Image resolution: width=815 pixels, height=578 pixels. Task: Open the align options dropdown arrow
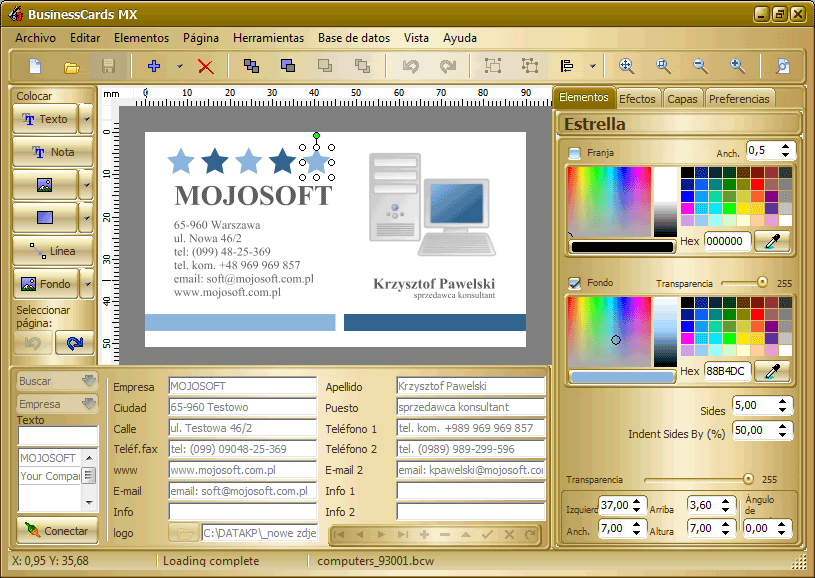point(592,66)
